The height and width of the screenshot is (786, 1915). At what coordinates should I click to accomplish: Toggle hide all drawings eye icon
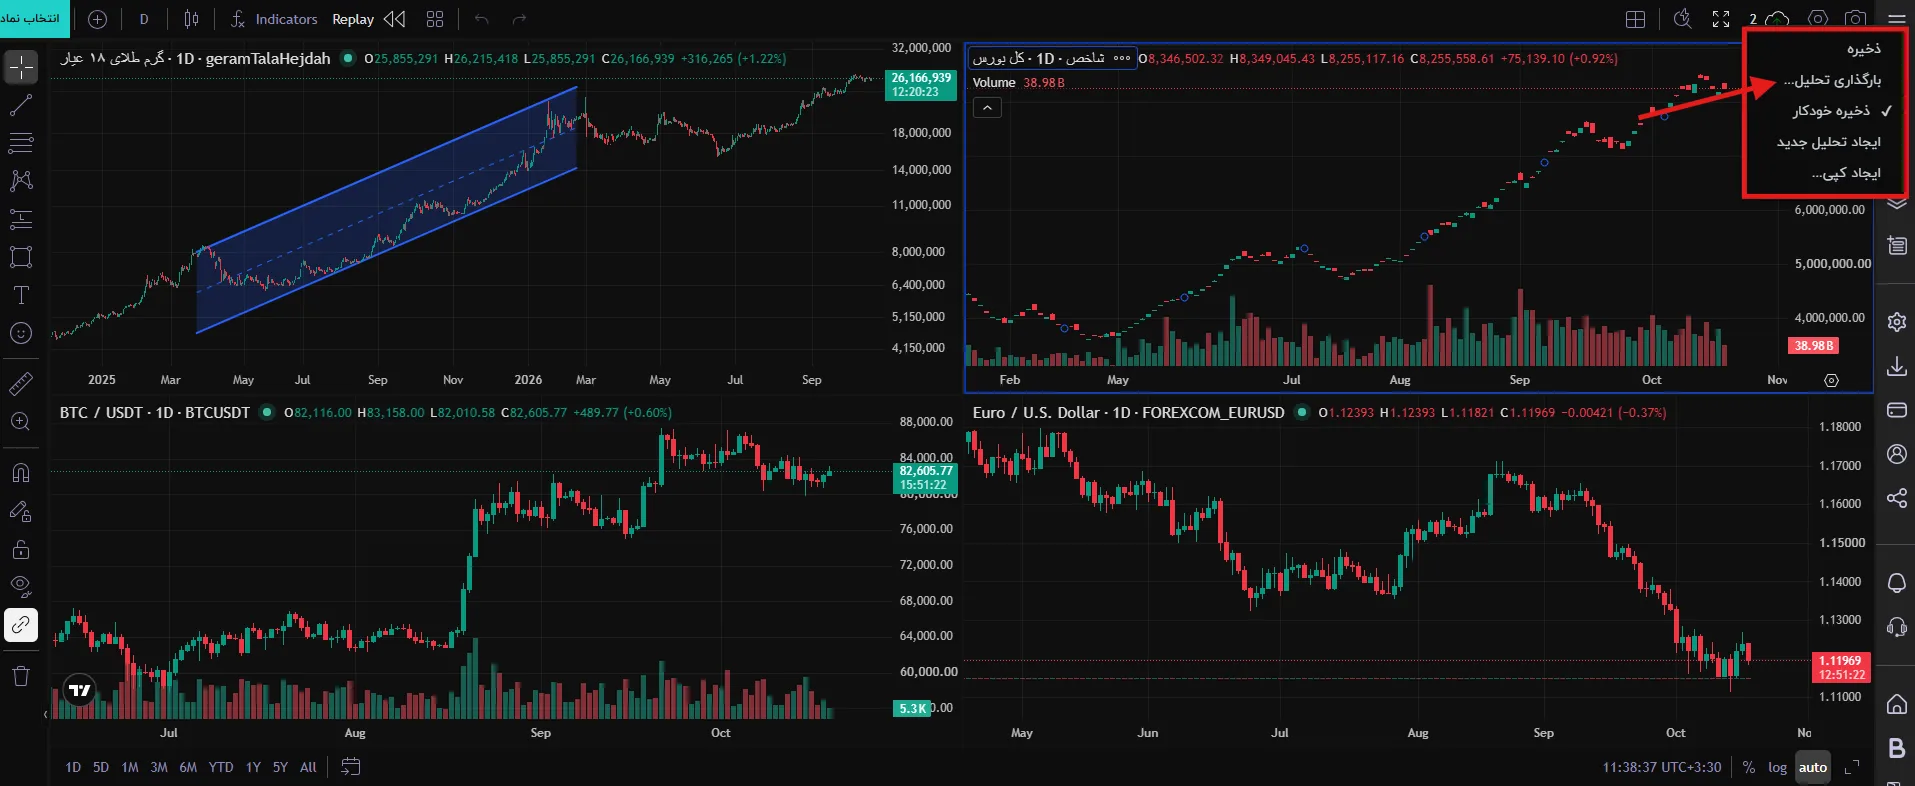point(21,587)
